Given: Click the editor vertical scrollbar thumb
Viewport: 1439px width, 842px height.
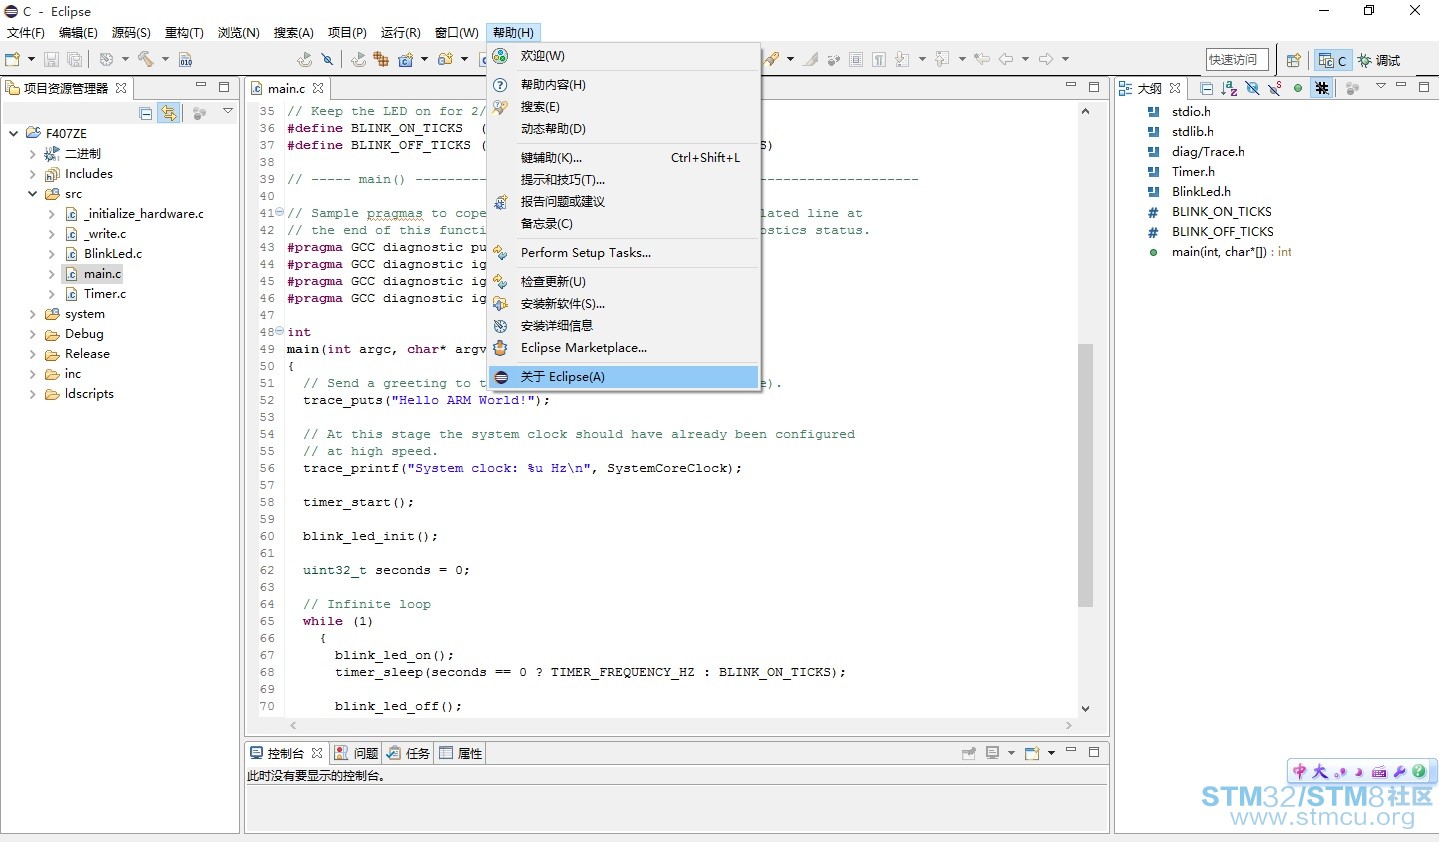Looking at the screenshot, I should tap(1085, 475).
